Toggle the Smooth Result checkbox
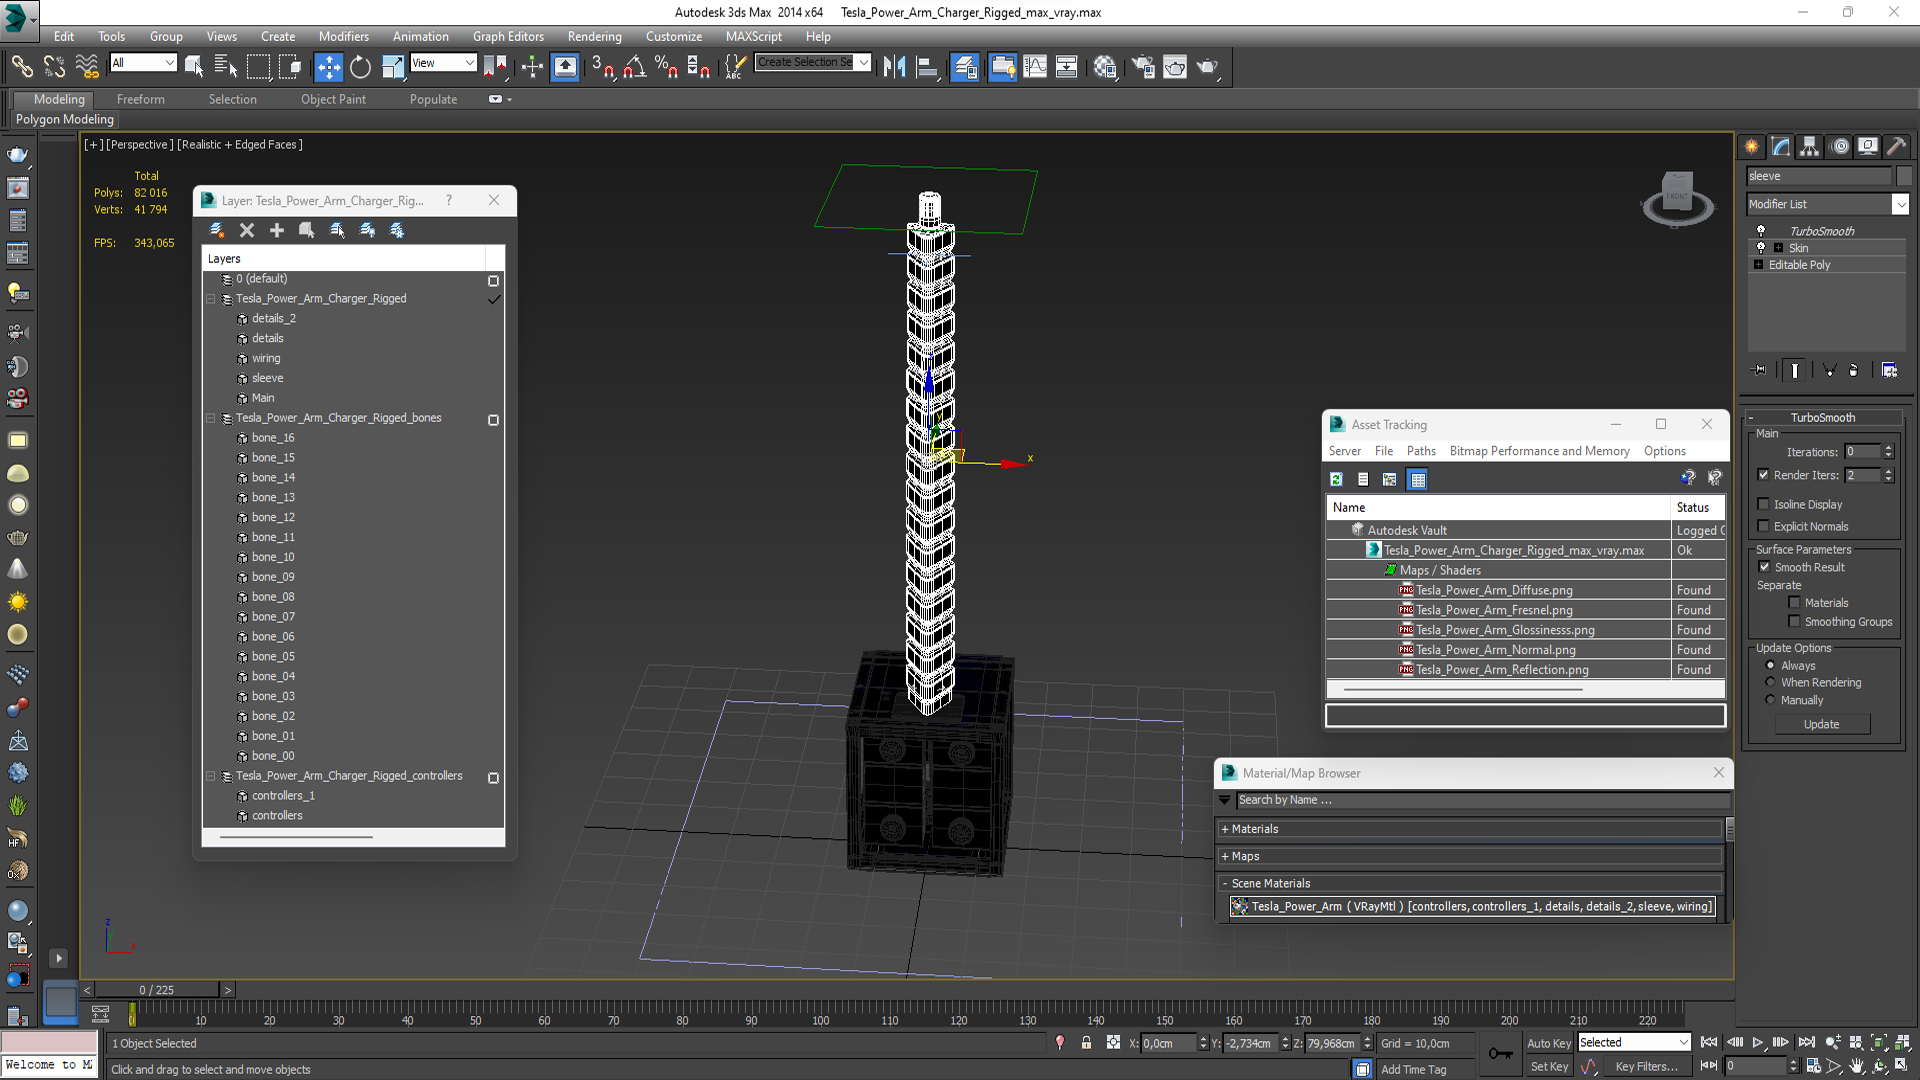Viewport: 1920px width, 1080px height. coord(1764,567)
